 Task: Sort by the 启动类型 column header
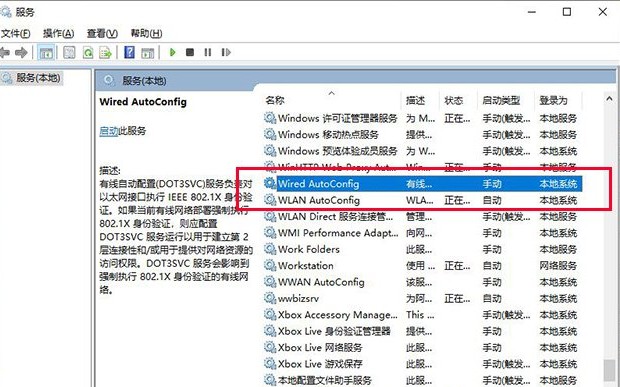click(501, 100)
